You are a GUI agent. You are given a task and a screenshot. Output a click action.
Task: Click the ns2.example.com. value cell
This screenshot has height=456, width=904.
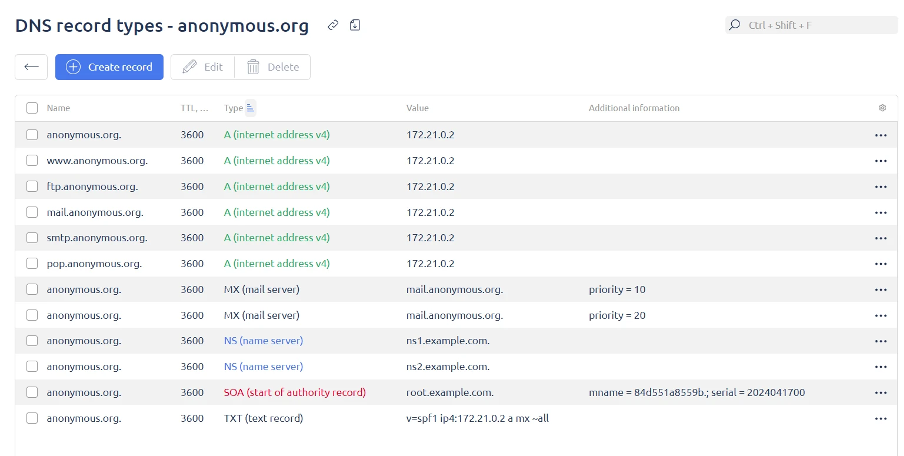[448, 367]
